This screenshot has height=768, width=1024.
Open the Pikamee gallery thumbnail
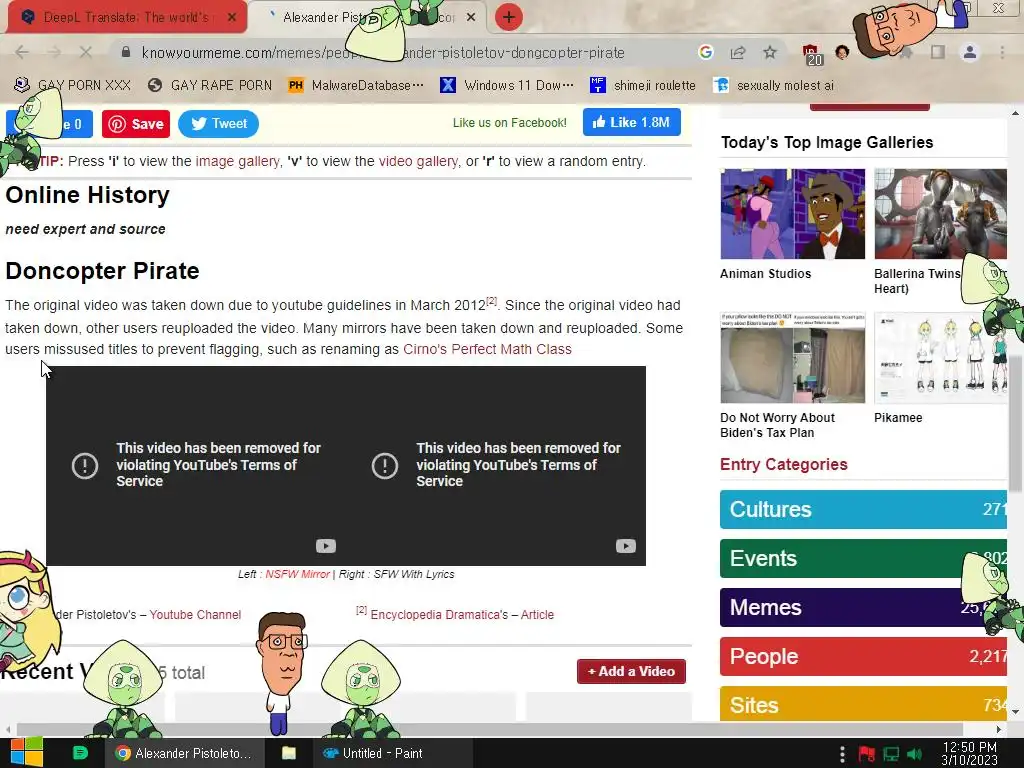click(x=940, y=358)
